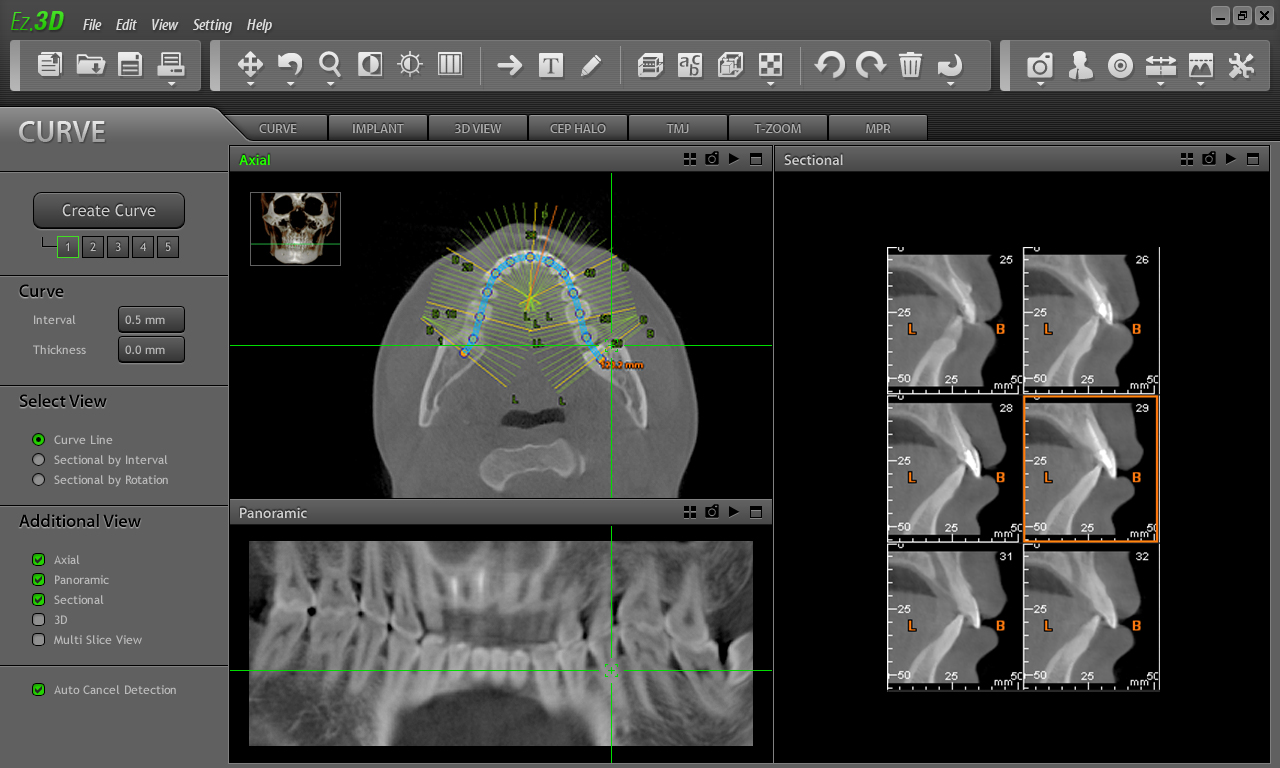Image resolution: width=1280 pixels, height=768 pixels.
Task: Click the new document toolbar icon
Action: coord(50,65)
